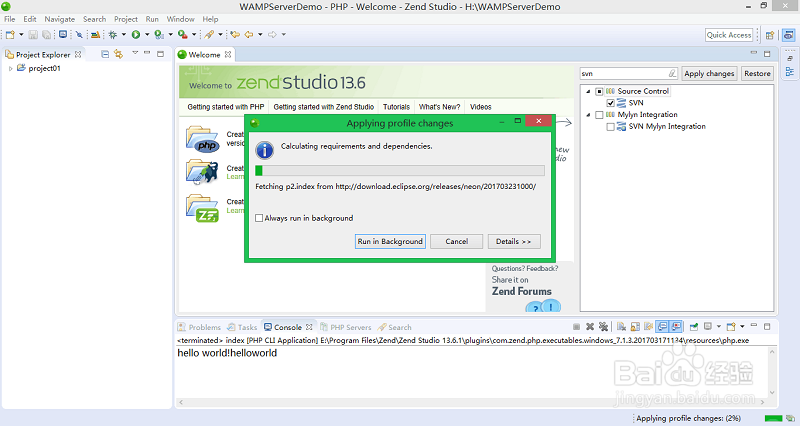Click Link with Editor in Project Explorer

click(x=119, y=54)
